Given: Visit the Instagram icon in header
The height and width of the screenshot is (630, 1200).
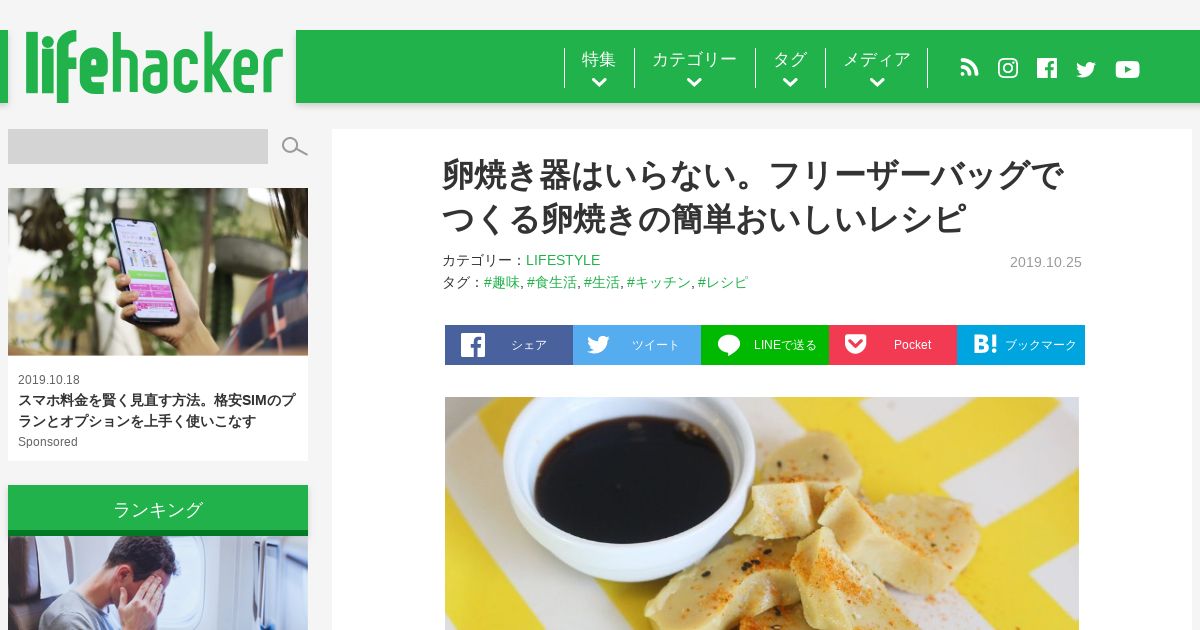Looking at the screenshot, I should tap(1008, 68).
